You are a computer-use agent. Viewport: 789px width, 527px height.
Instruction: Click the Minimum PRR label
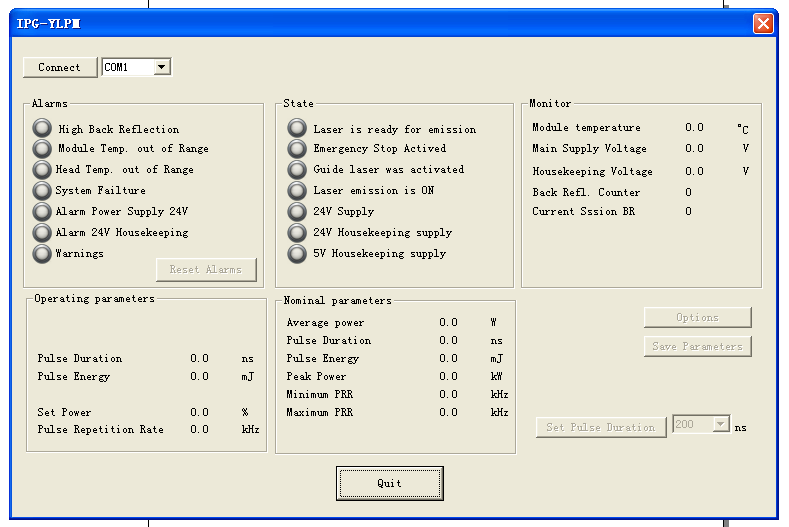(x=320, y=395)
